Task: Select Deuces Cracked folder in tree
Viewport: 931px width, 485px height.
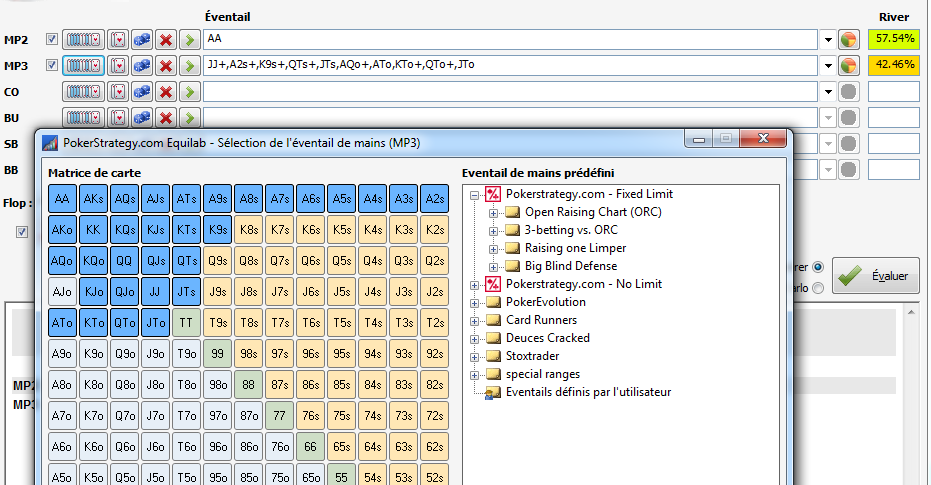Action: coord(547,338)
